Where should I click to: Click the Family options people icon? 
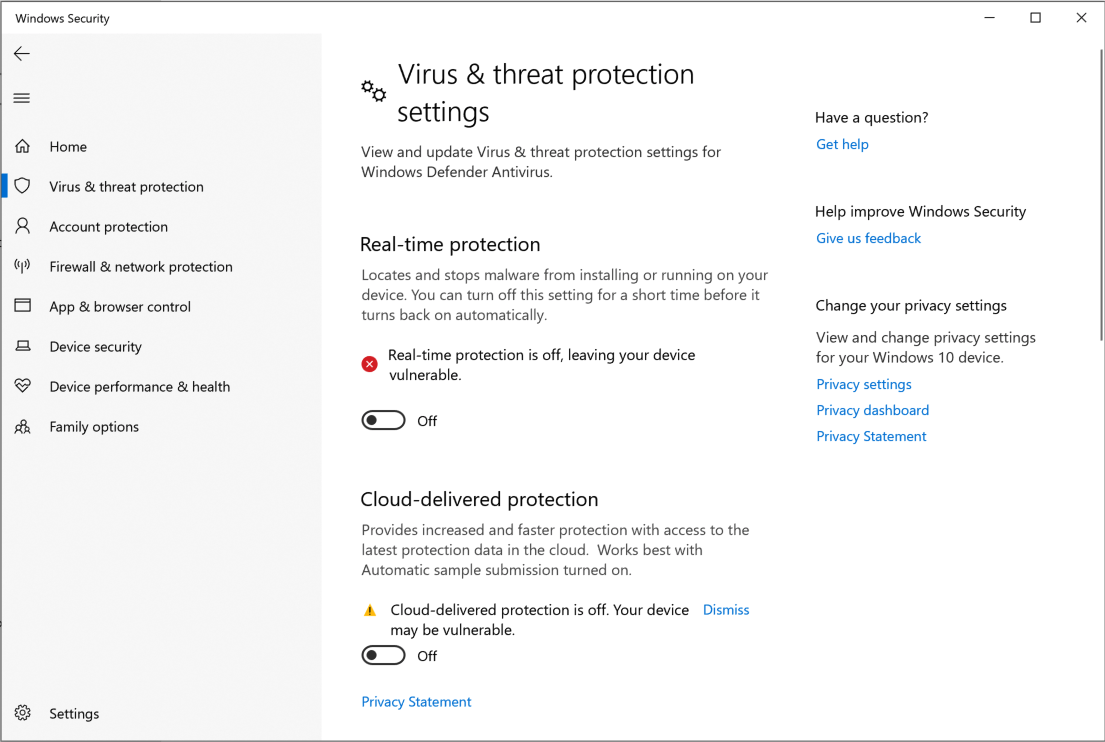point(22,427)
